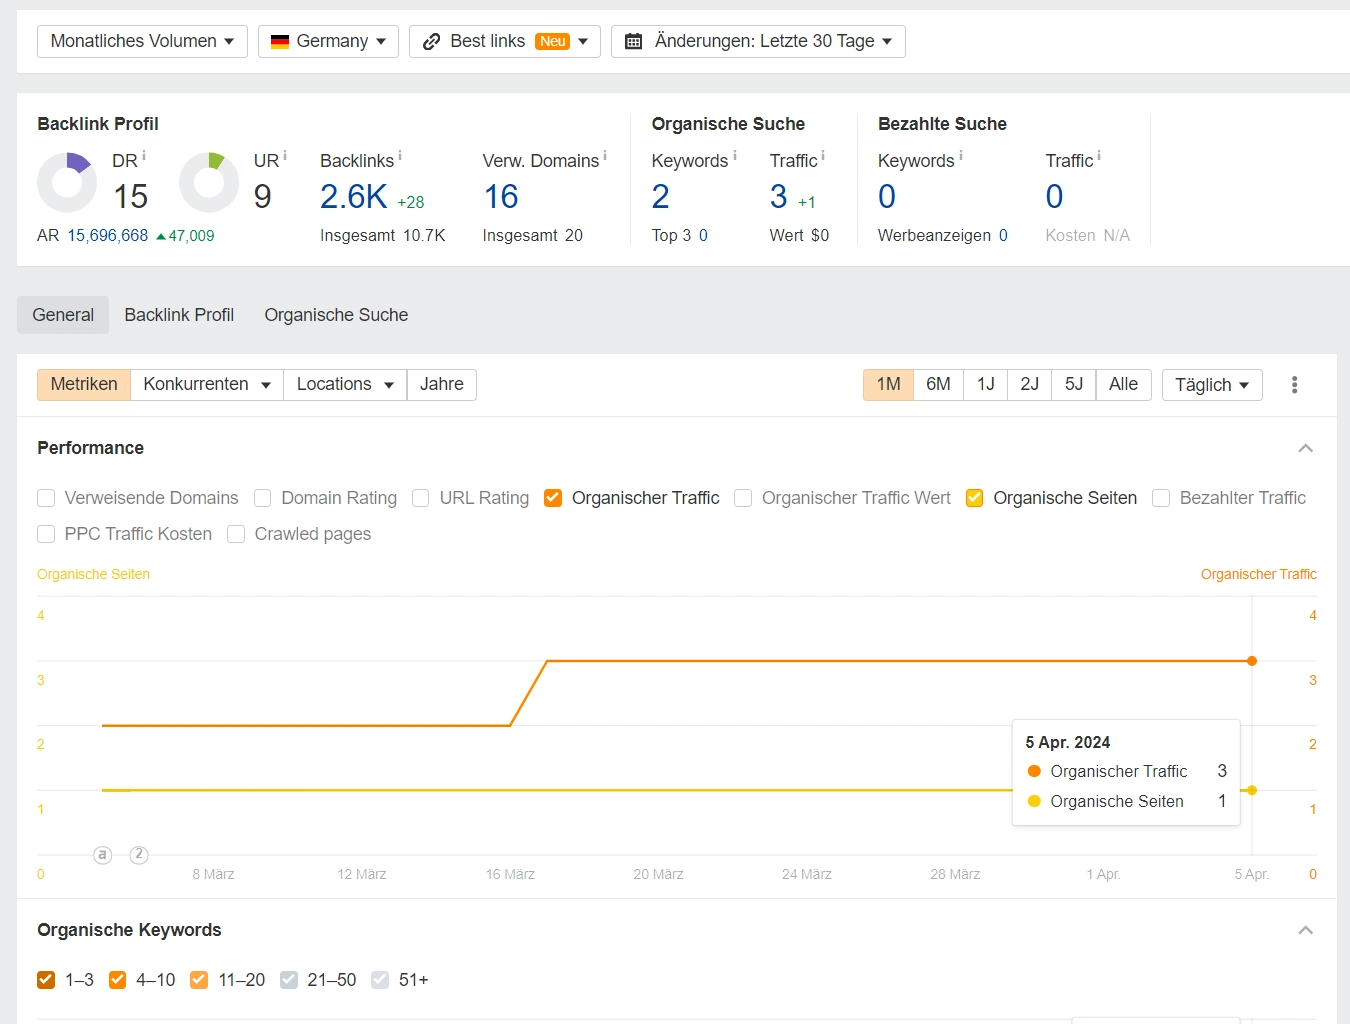Collapse the Performance section

1305,448
